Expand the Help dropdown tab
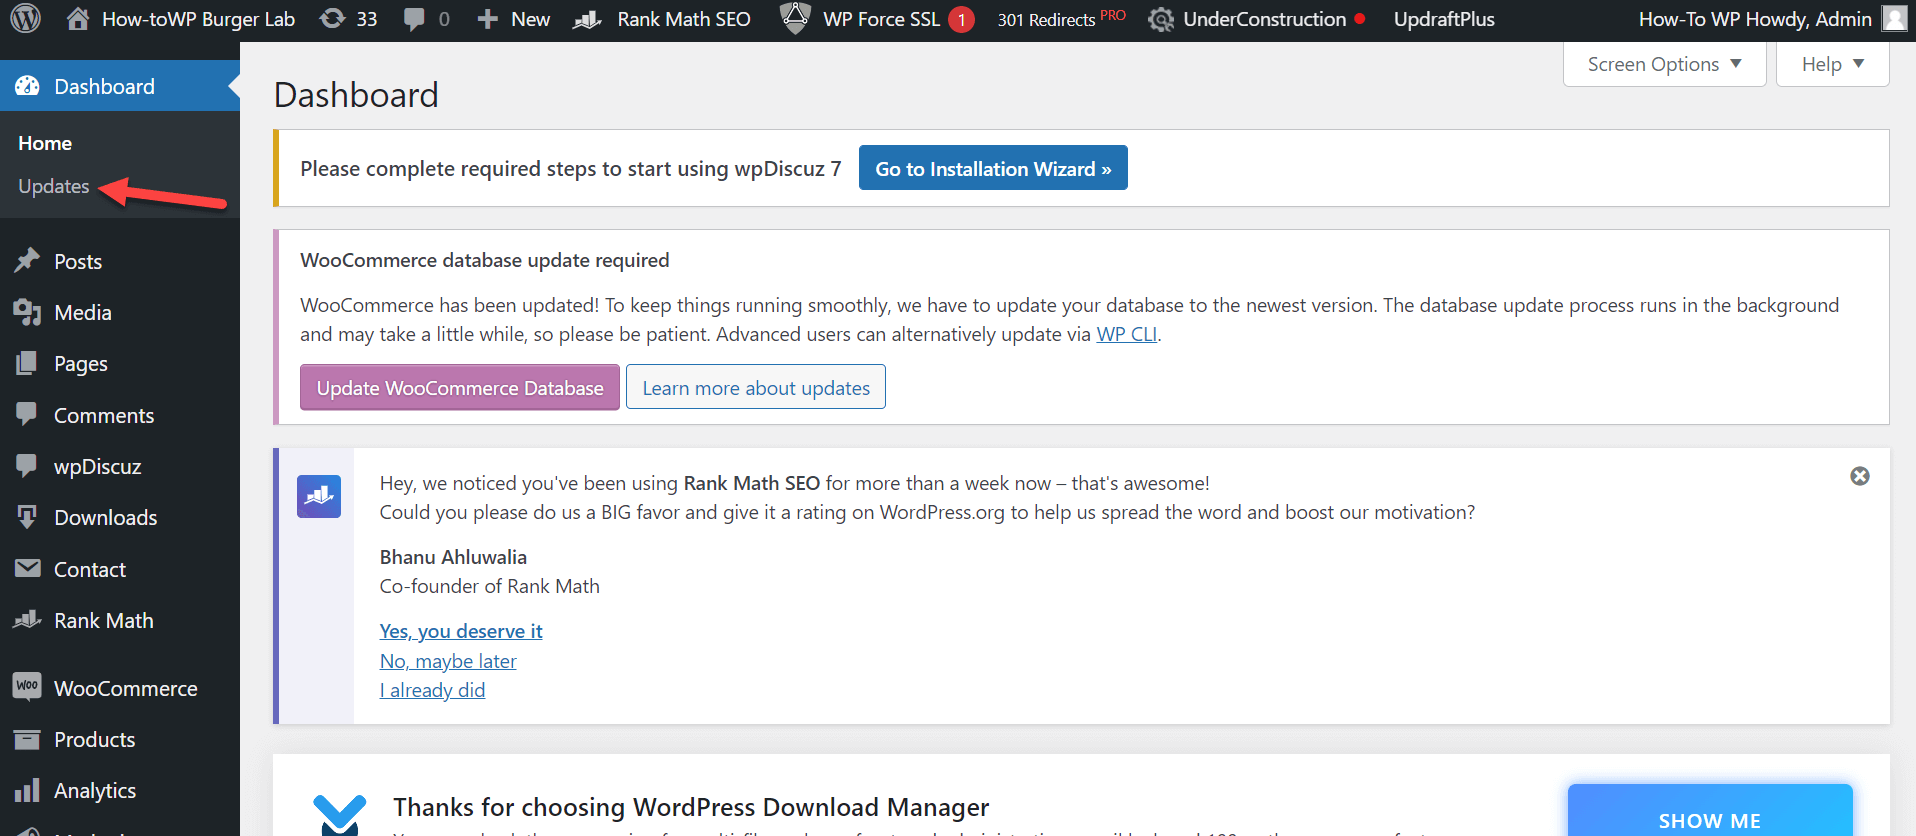 tap(1832, 64)
